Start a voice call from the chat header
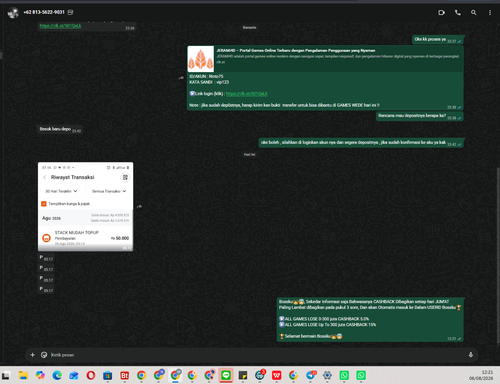This screenshot has height=384, width=500. coord(458,13)
